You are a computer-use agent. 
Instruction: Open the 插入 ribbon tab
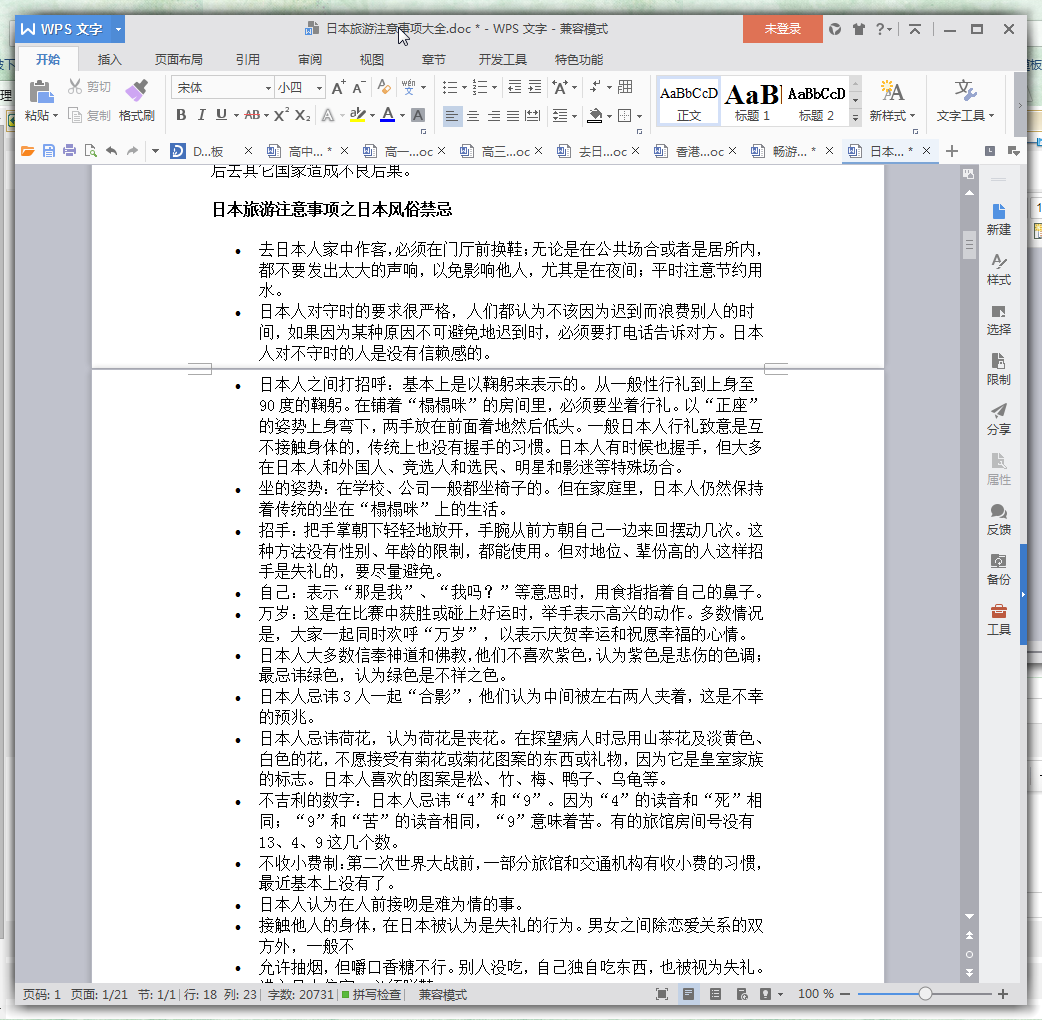[x=110, y=59]
